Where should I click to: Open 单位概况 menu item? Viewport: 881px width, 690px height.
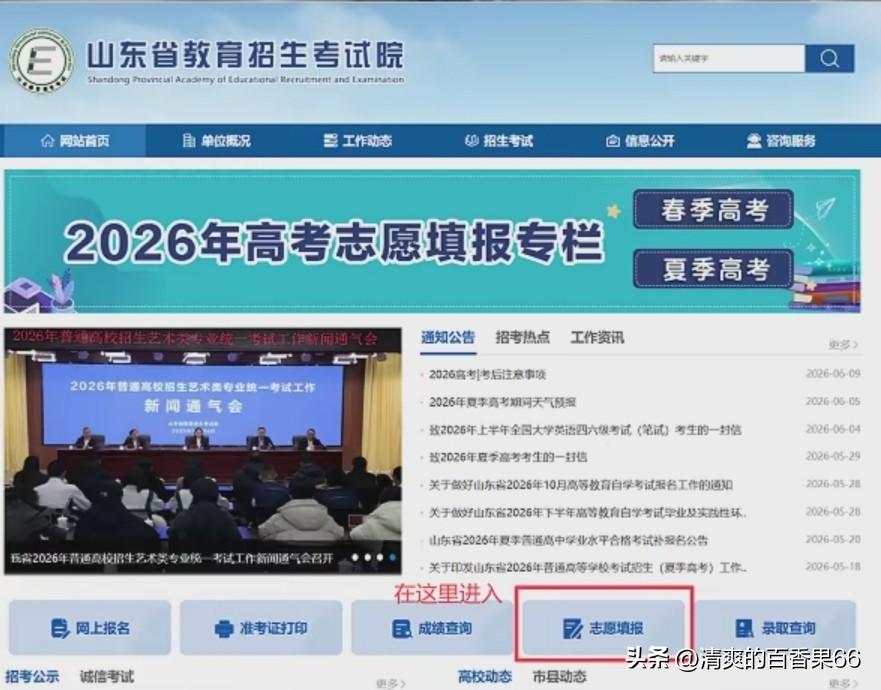(216, 140)
